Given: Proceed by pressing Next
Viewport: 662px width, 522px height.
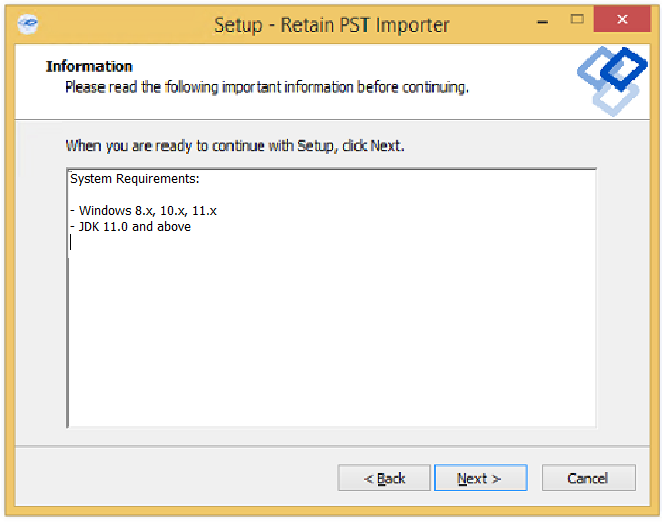Looking at the screenshot, I should click(x=480, y=478).
